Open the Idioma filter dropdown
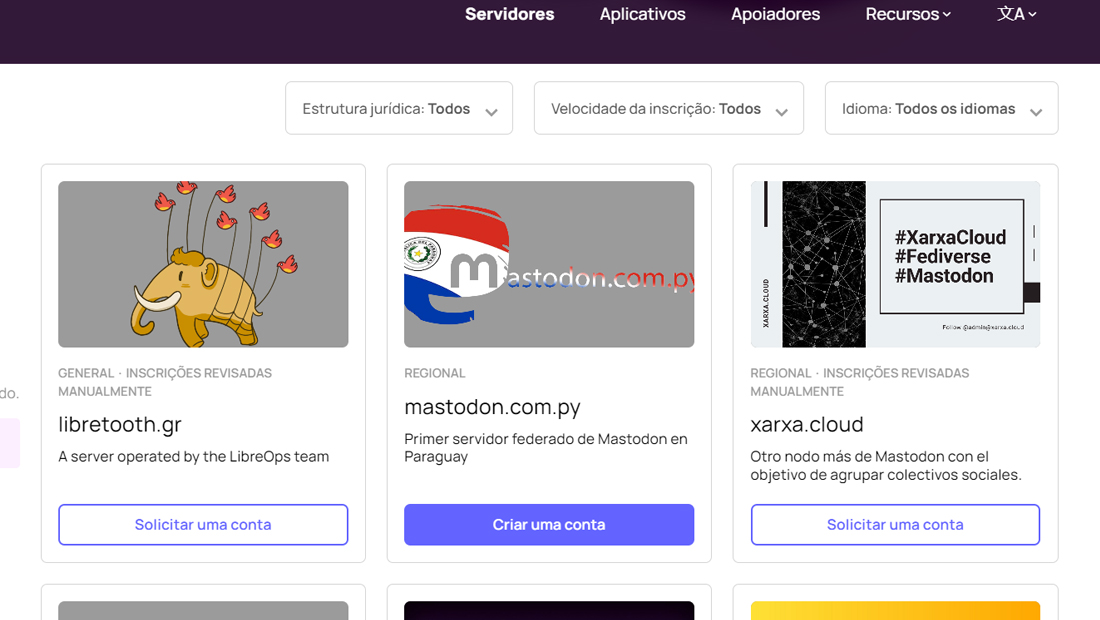The width and height of the screenshot is (1100, 620). pos(941,108)
